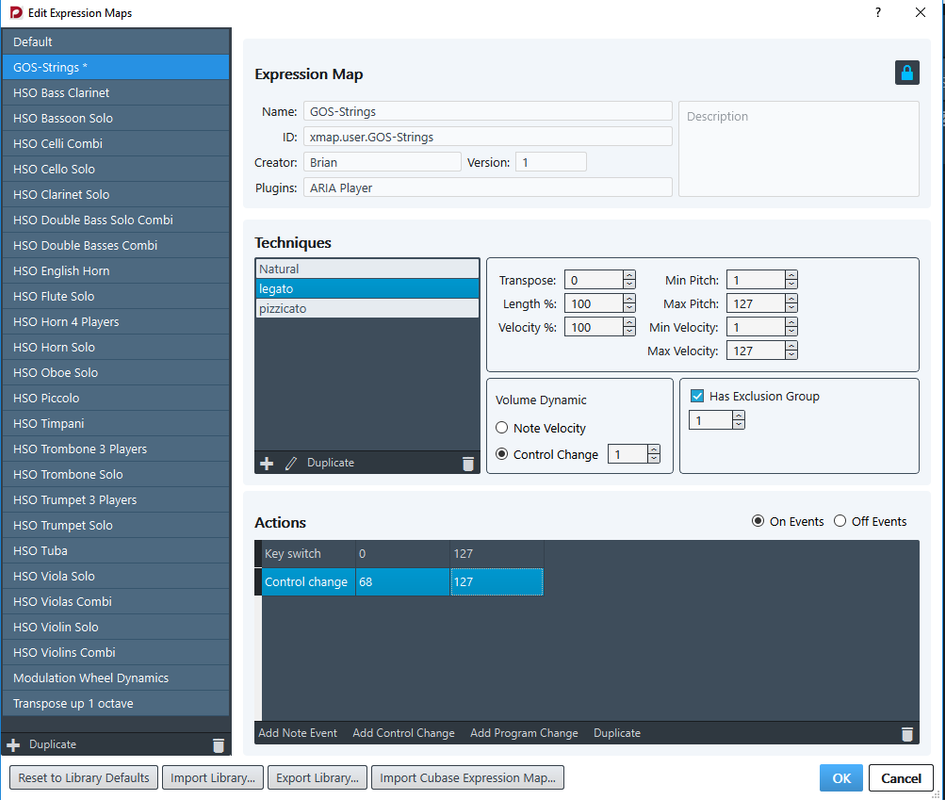Edit the technique with the pencil icon

(290, 463)
